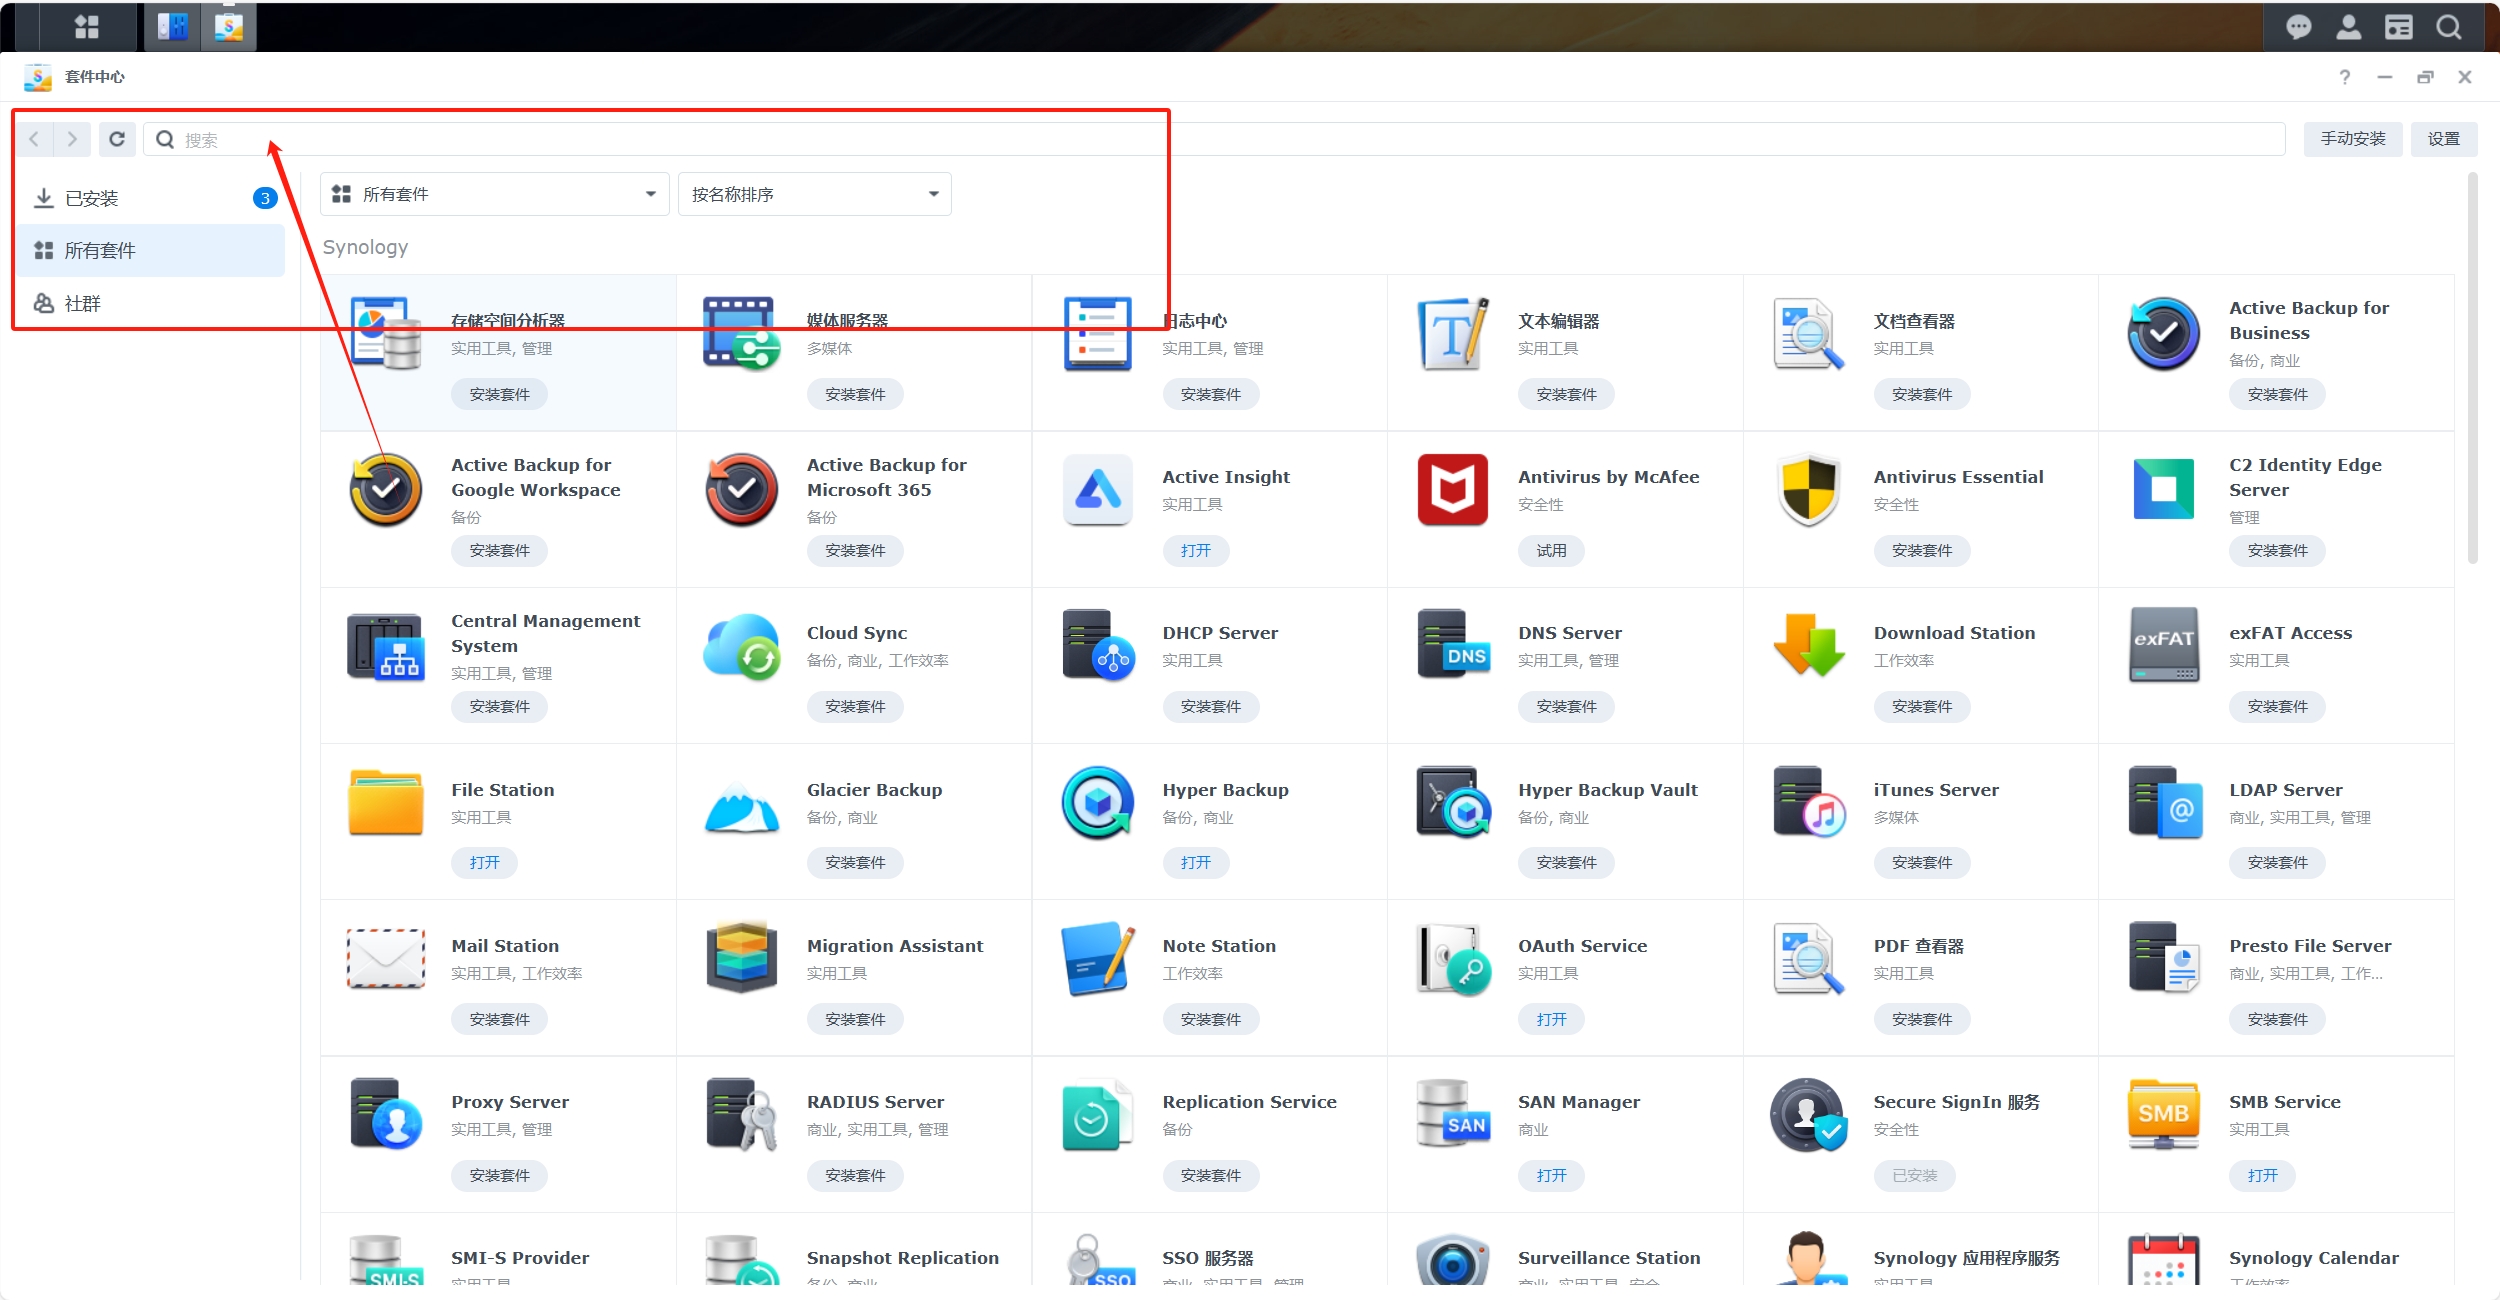Screen dimensions: 2500x1300
Task: Click 安装套件 for Mail Station
Action: (x=499, y=1019)
